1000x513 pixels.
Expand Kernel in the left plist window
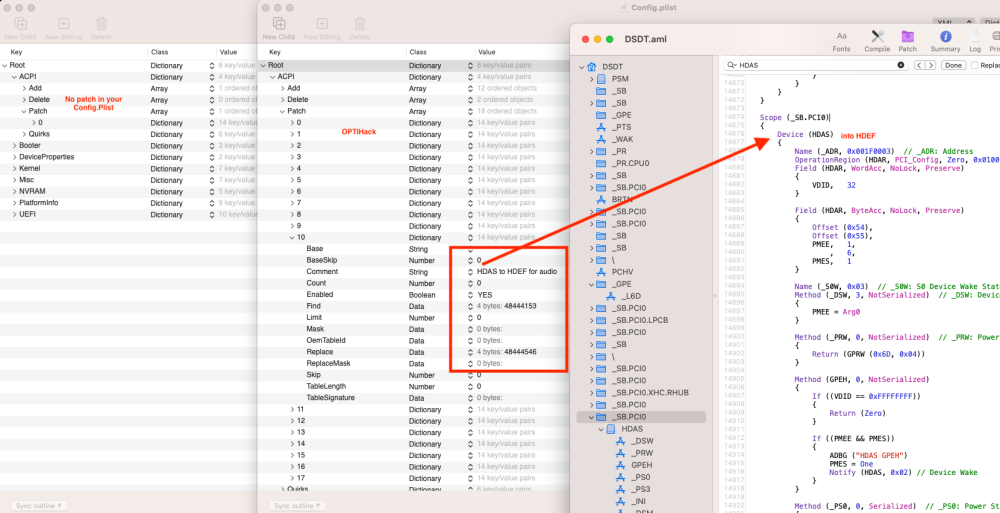(14, 168)
